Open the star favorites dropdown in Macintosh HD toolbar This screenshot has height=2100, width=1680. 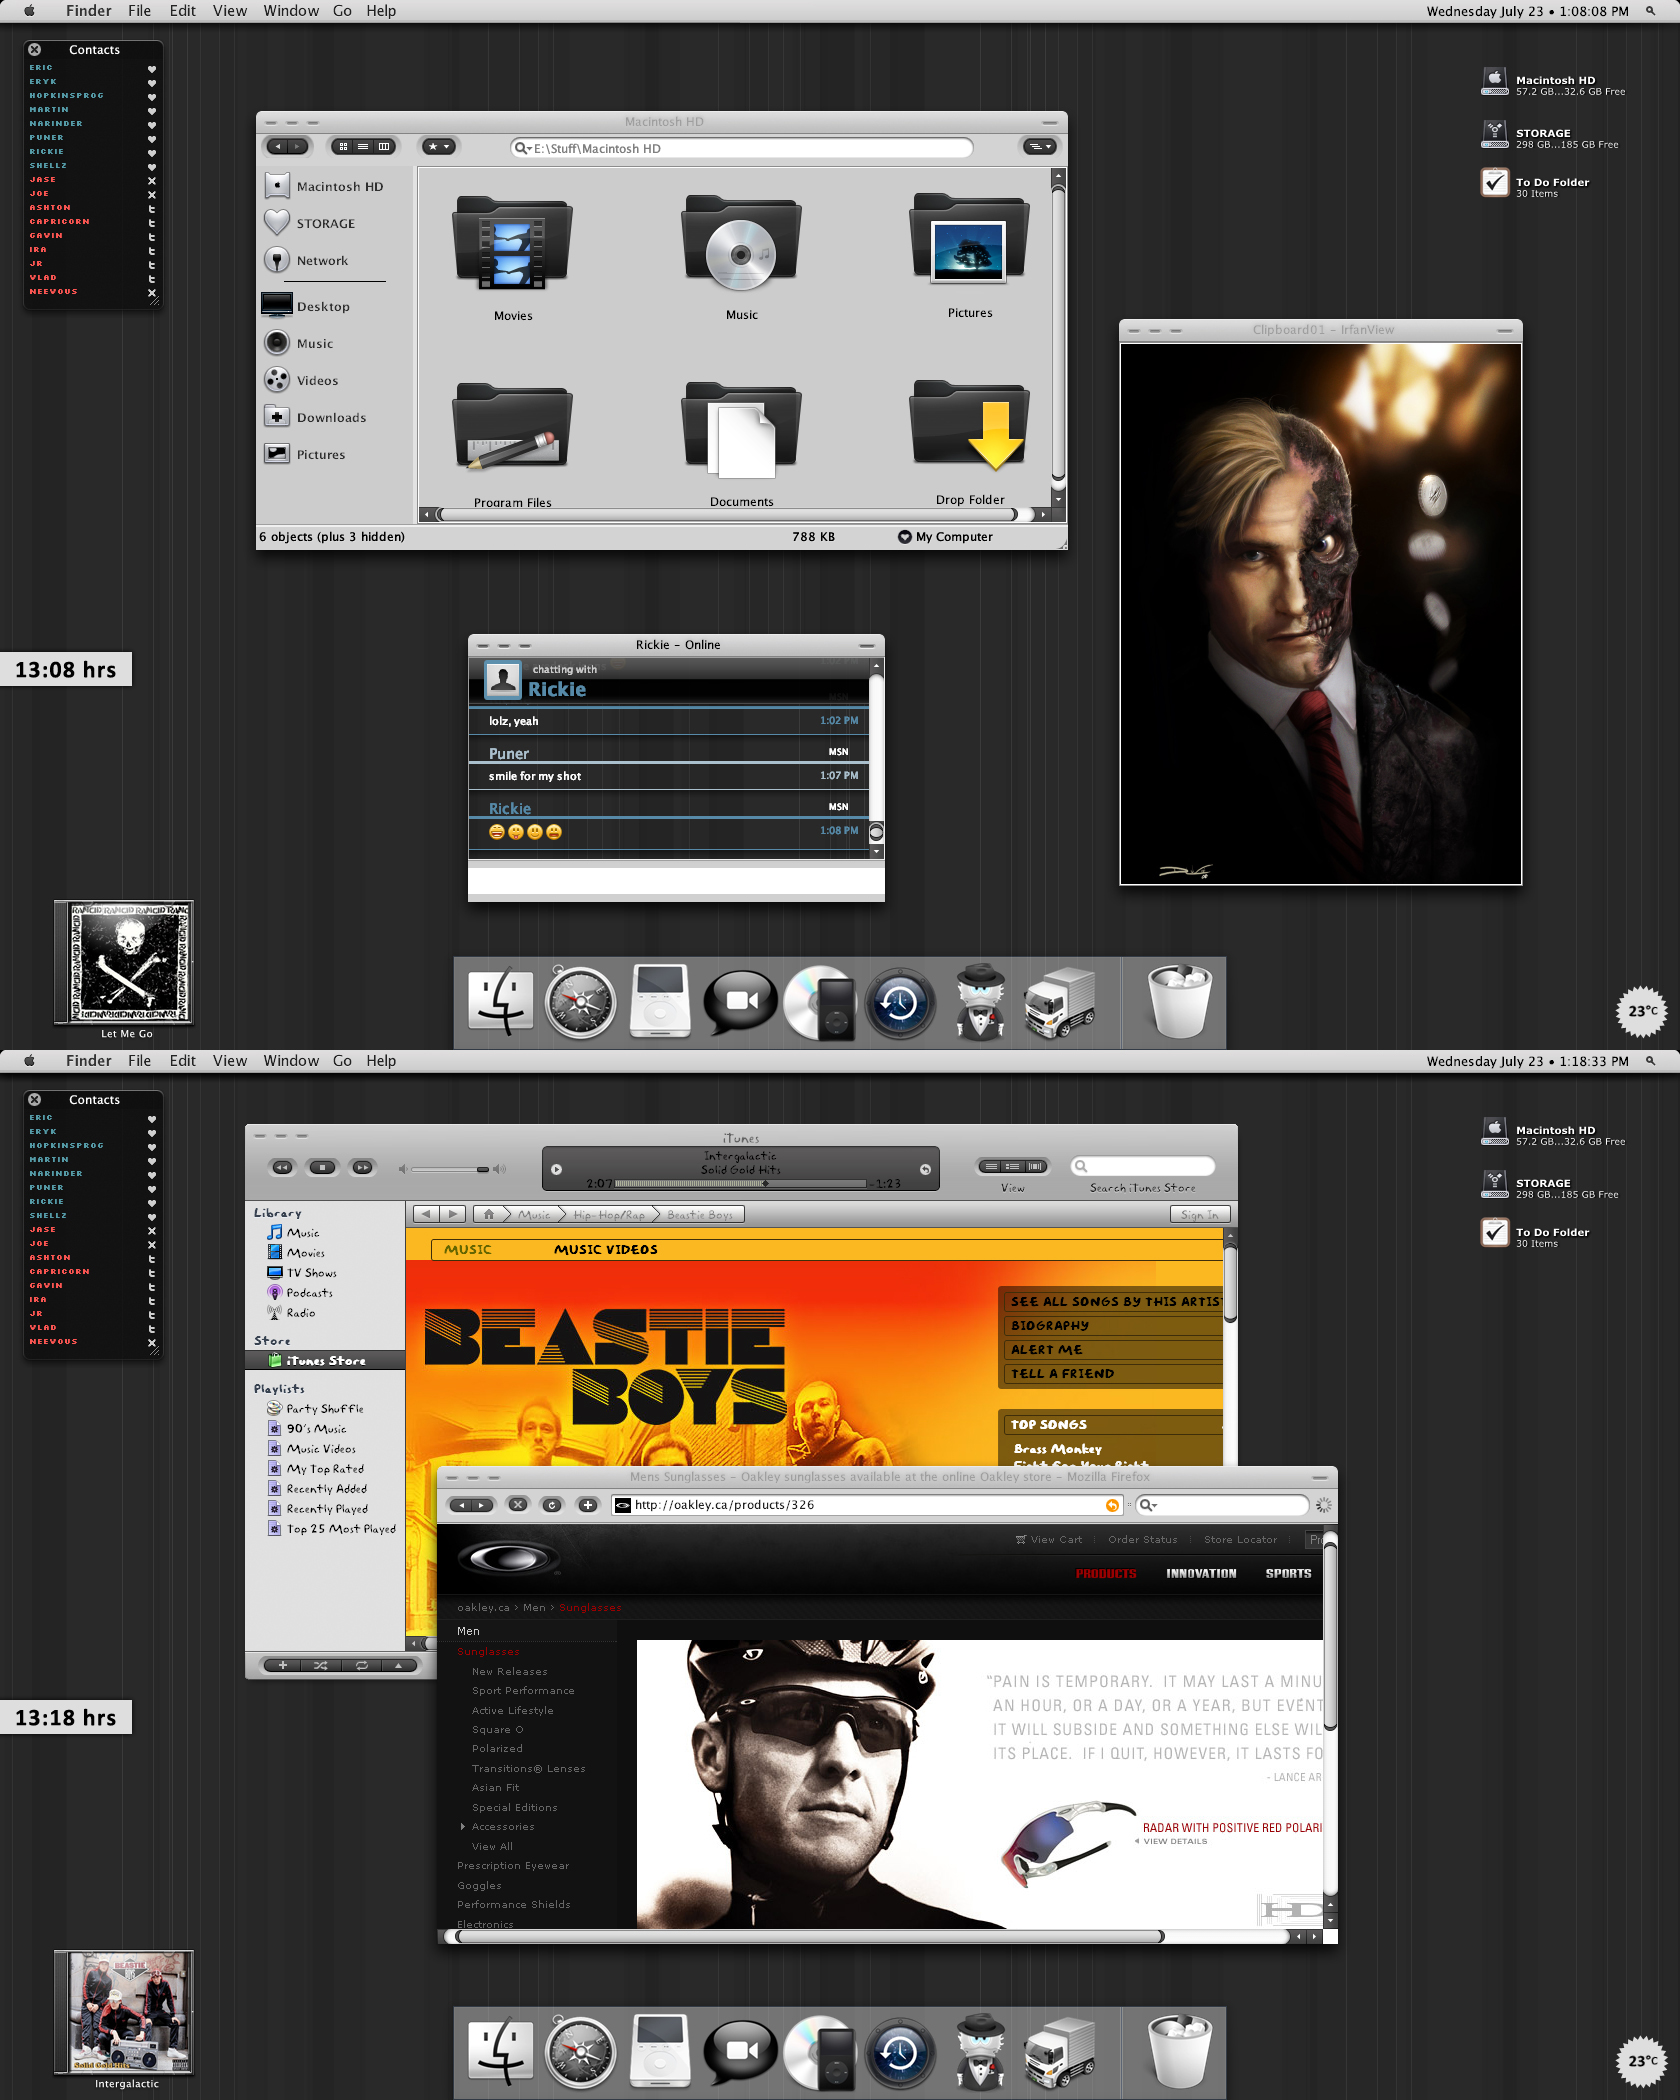coord(439,147)
